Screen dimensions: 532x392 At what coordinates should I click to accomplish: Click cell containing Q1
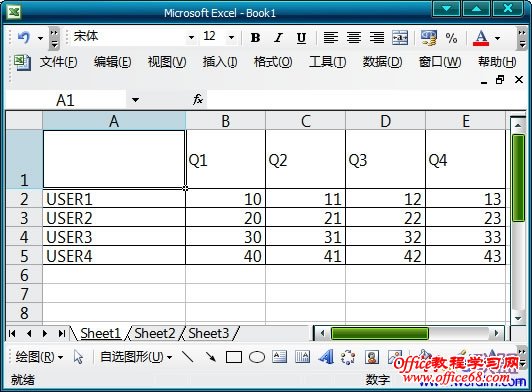coord(225,159)
